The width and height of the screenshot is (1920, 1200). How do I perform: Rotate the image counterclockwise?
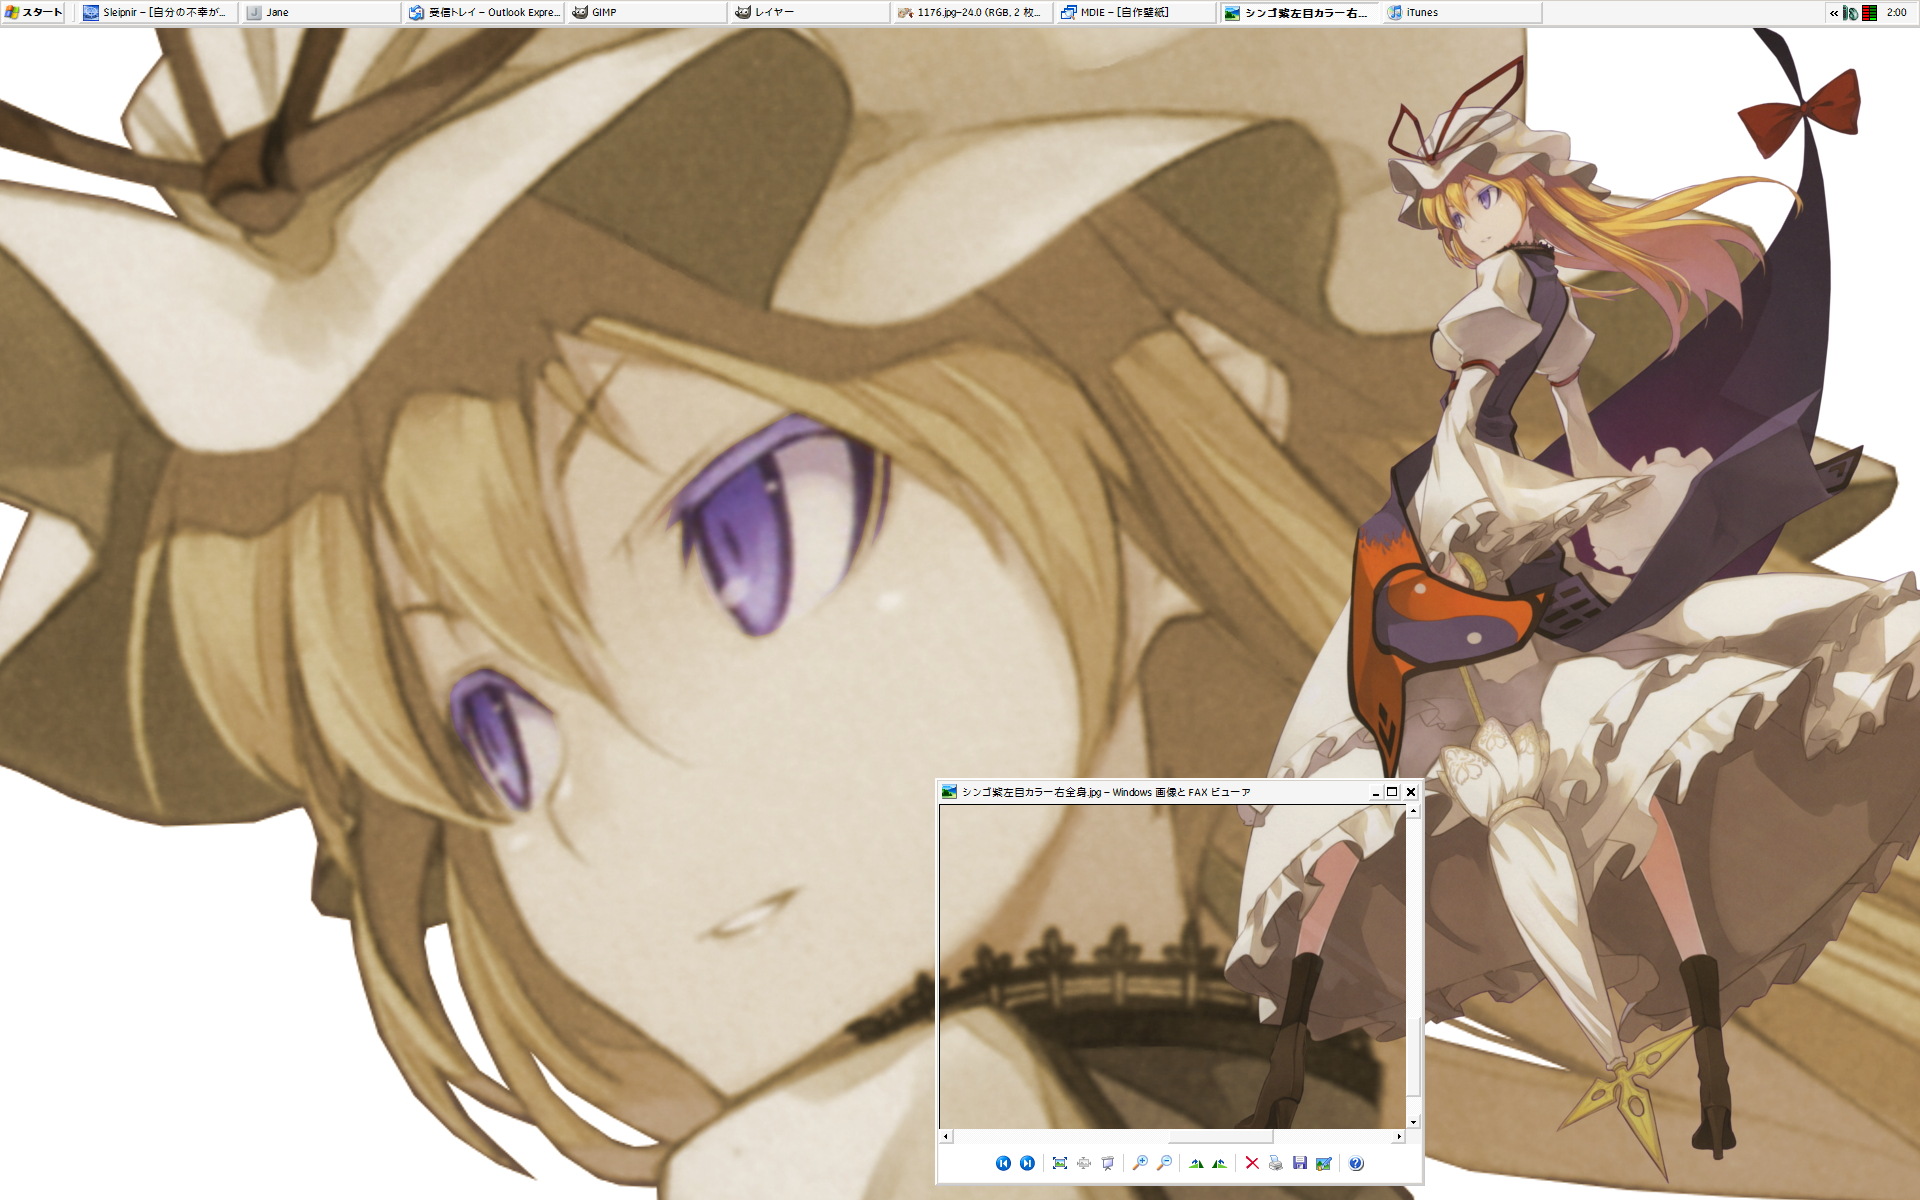1219,1163
